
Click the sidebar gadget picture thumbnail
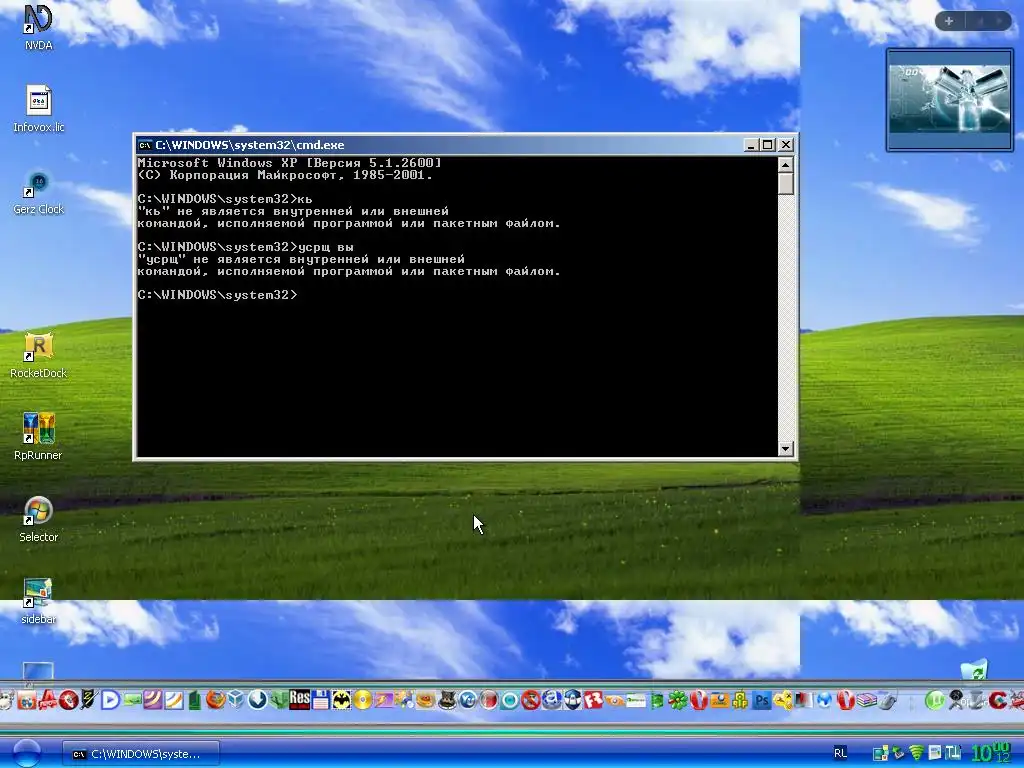950,99
